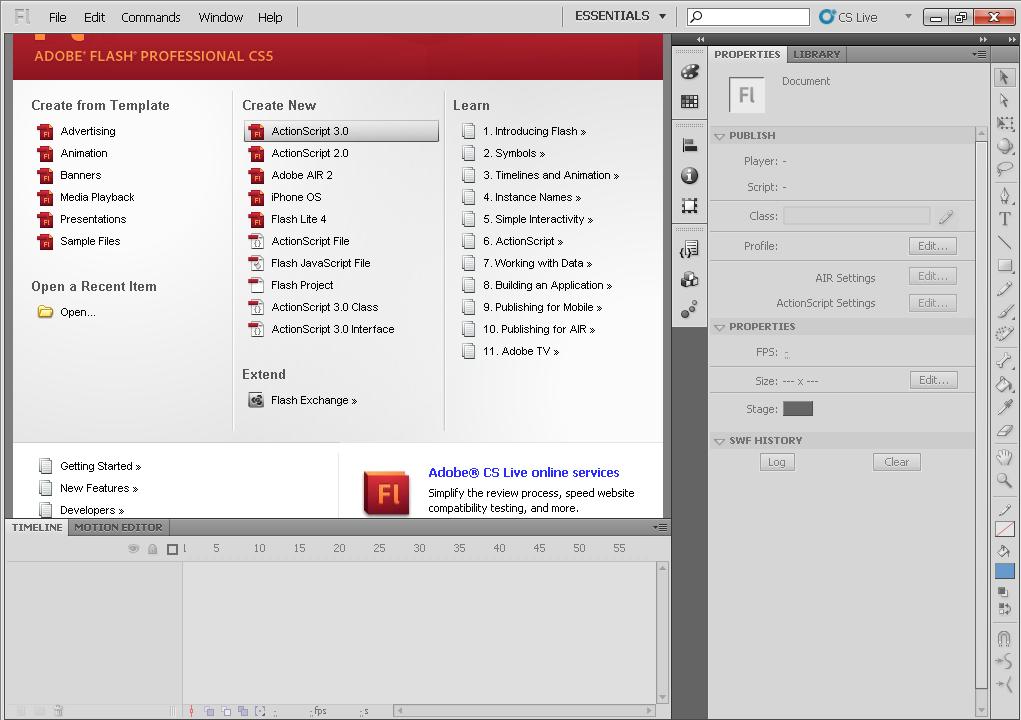Open the Motion Presets panel icon
The height and width of the screenshot is (720, 1021).
[690, 309]
